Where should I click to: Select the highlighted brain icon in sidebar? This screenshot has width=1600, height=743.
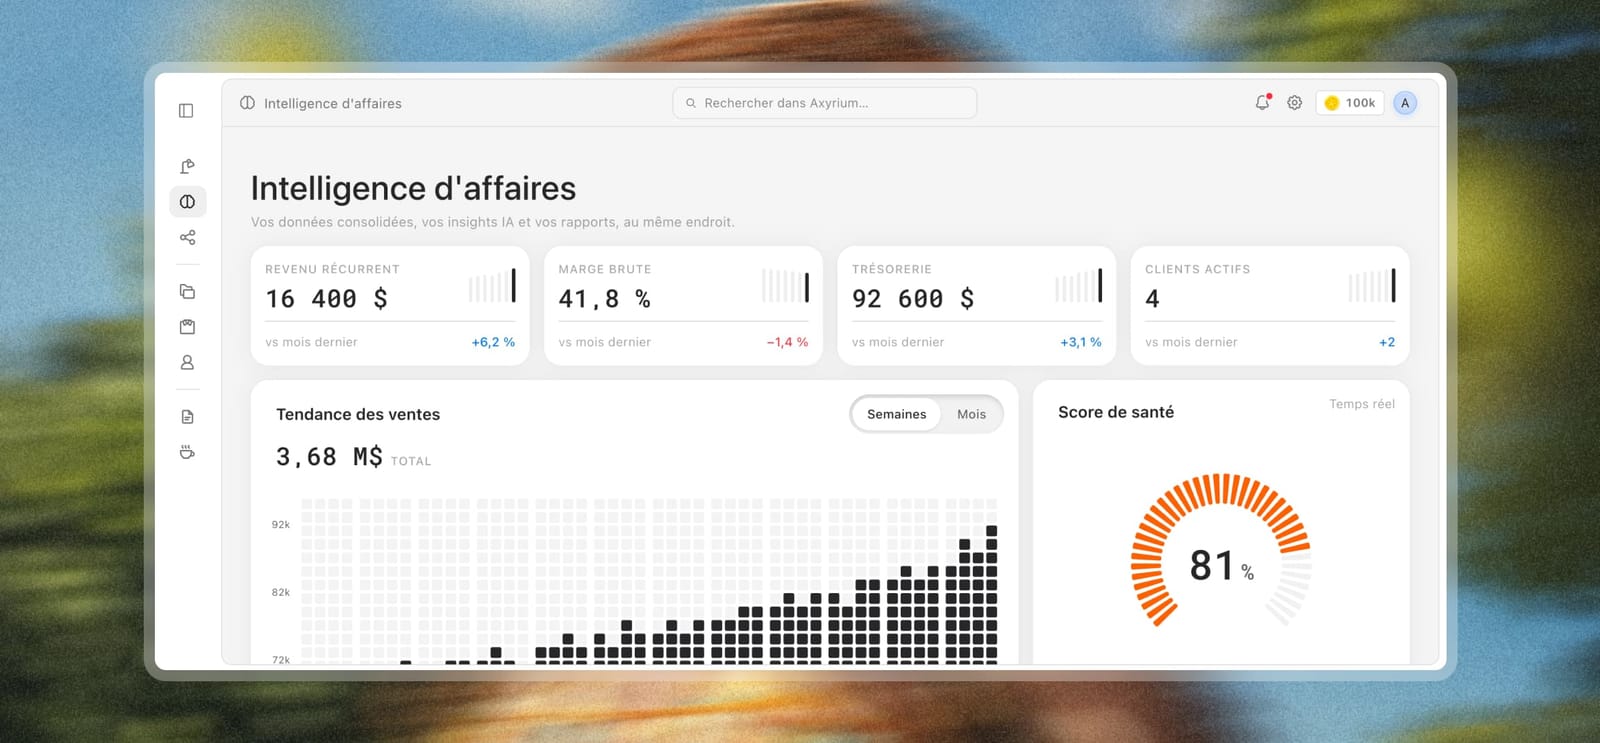coord(187,202)
